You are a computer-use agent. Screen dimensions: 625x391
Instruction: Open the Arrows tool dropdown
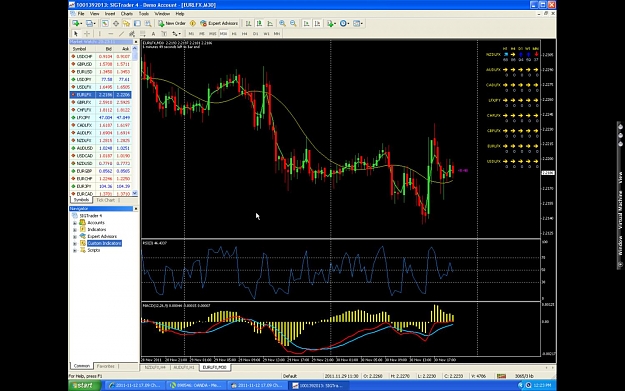pyautogui.click(x=176, y=34)
